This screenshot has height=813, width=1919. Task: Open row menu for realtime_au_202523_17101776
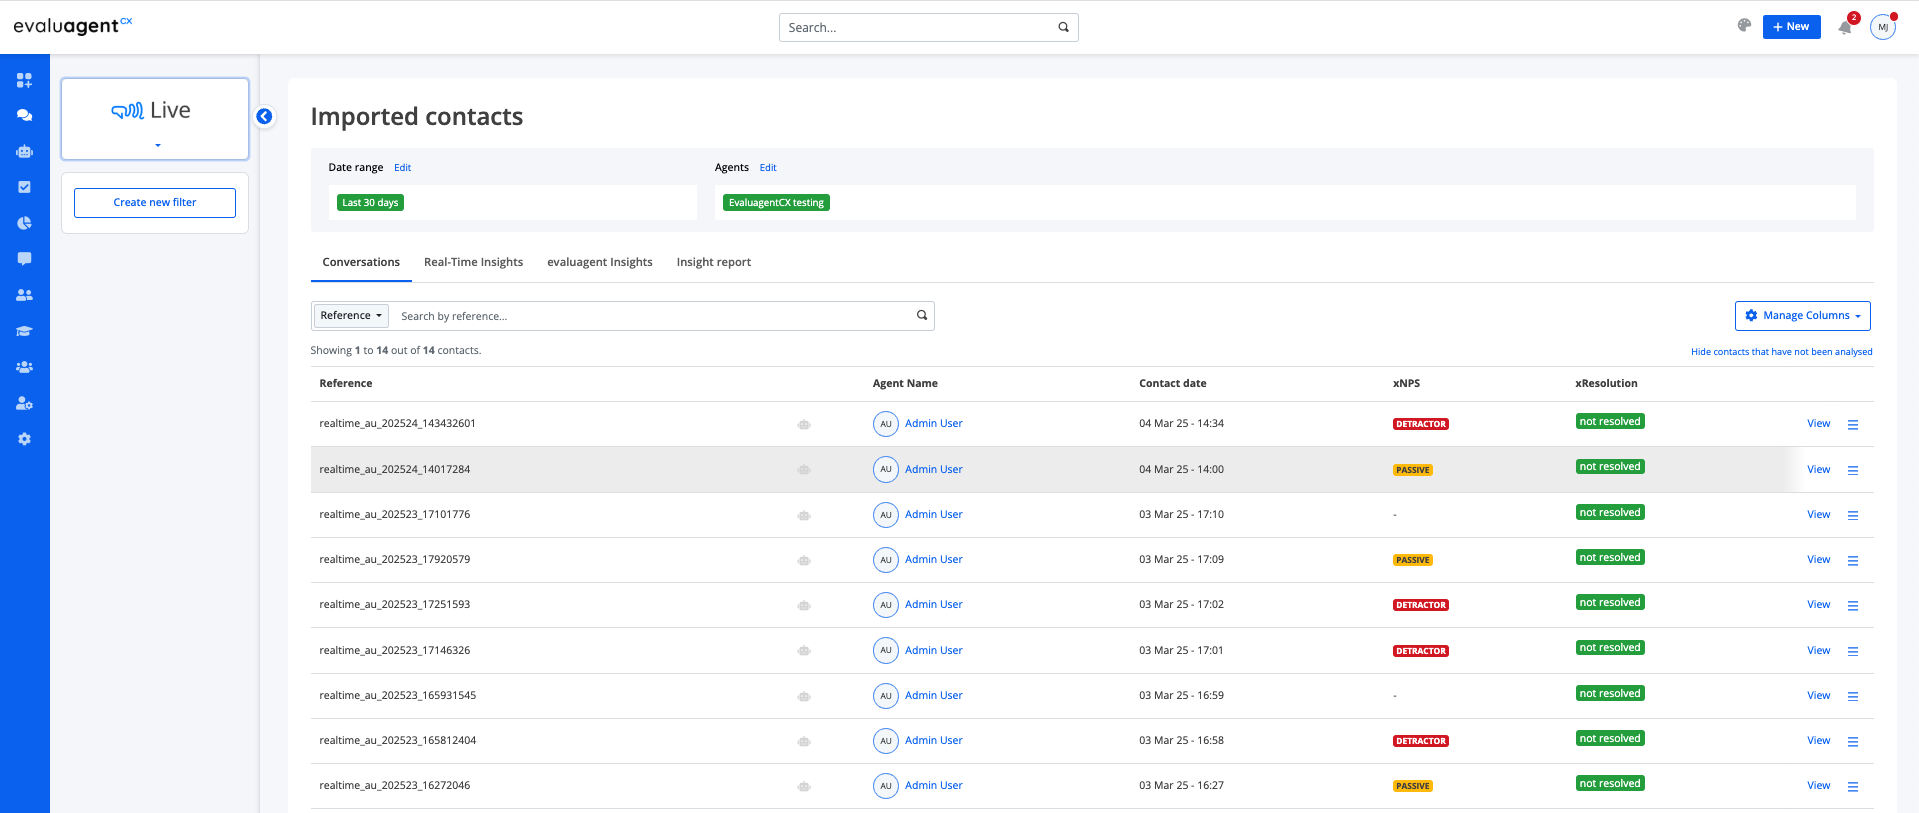tap(1853, 515)
